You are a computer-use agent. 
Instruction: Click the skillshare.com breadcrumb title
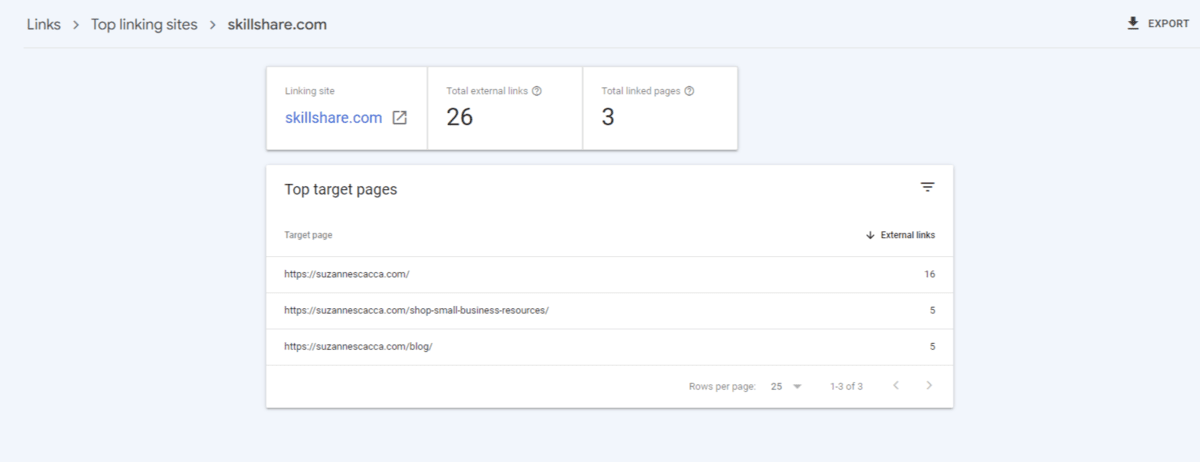coord(277,24)
